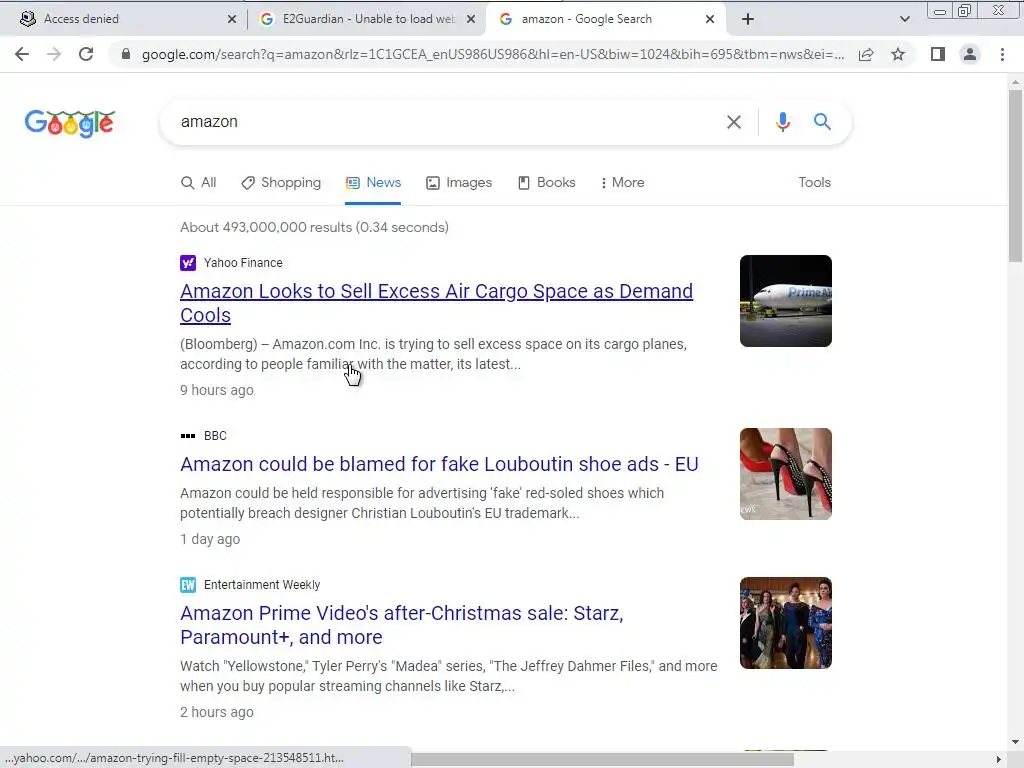Click the Entertainment Weekly source icon
Image resolution: width=1024 pixels, height=768 pixels.
click(x=188, y=584)
